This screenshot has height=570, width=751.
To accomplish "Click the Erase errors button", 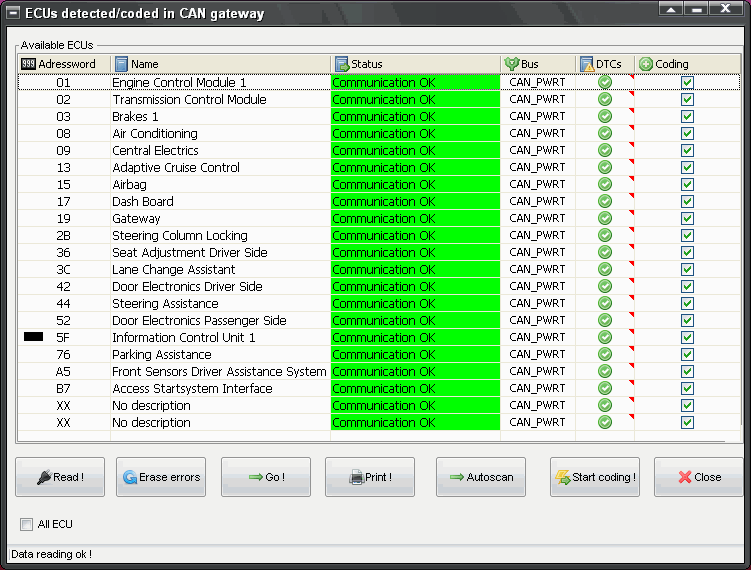I will pyautogui.click(x=161, y=477).
